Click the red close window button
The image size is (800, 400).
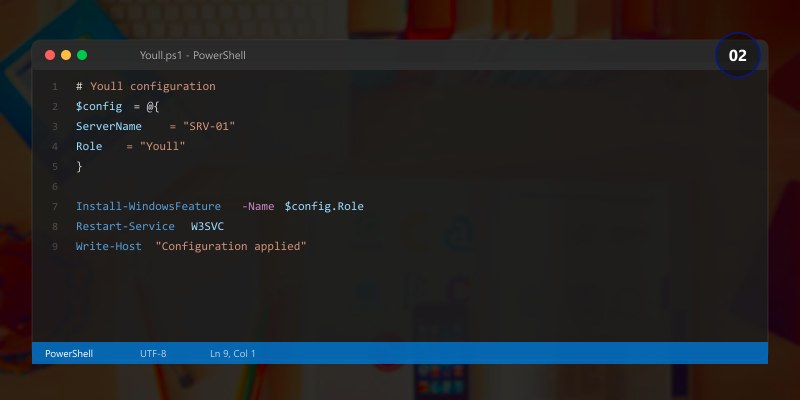(x=50, y=55)
